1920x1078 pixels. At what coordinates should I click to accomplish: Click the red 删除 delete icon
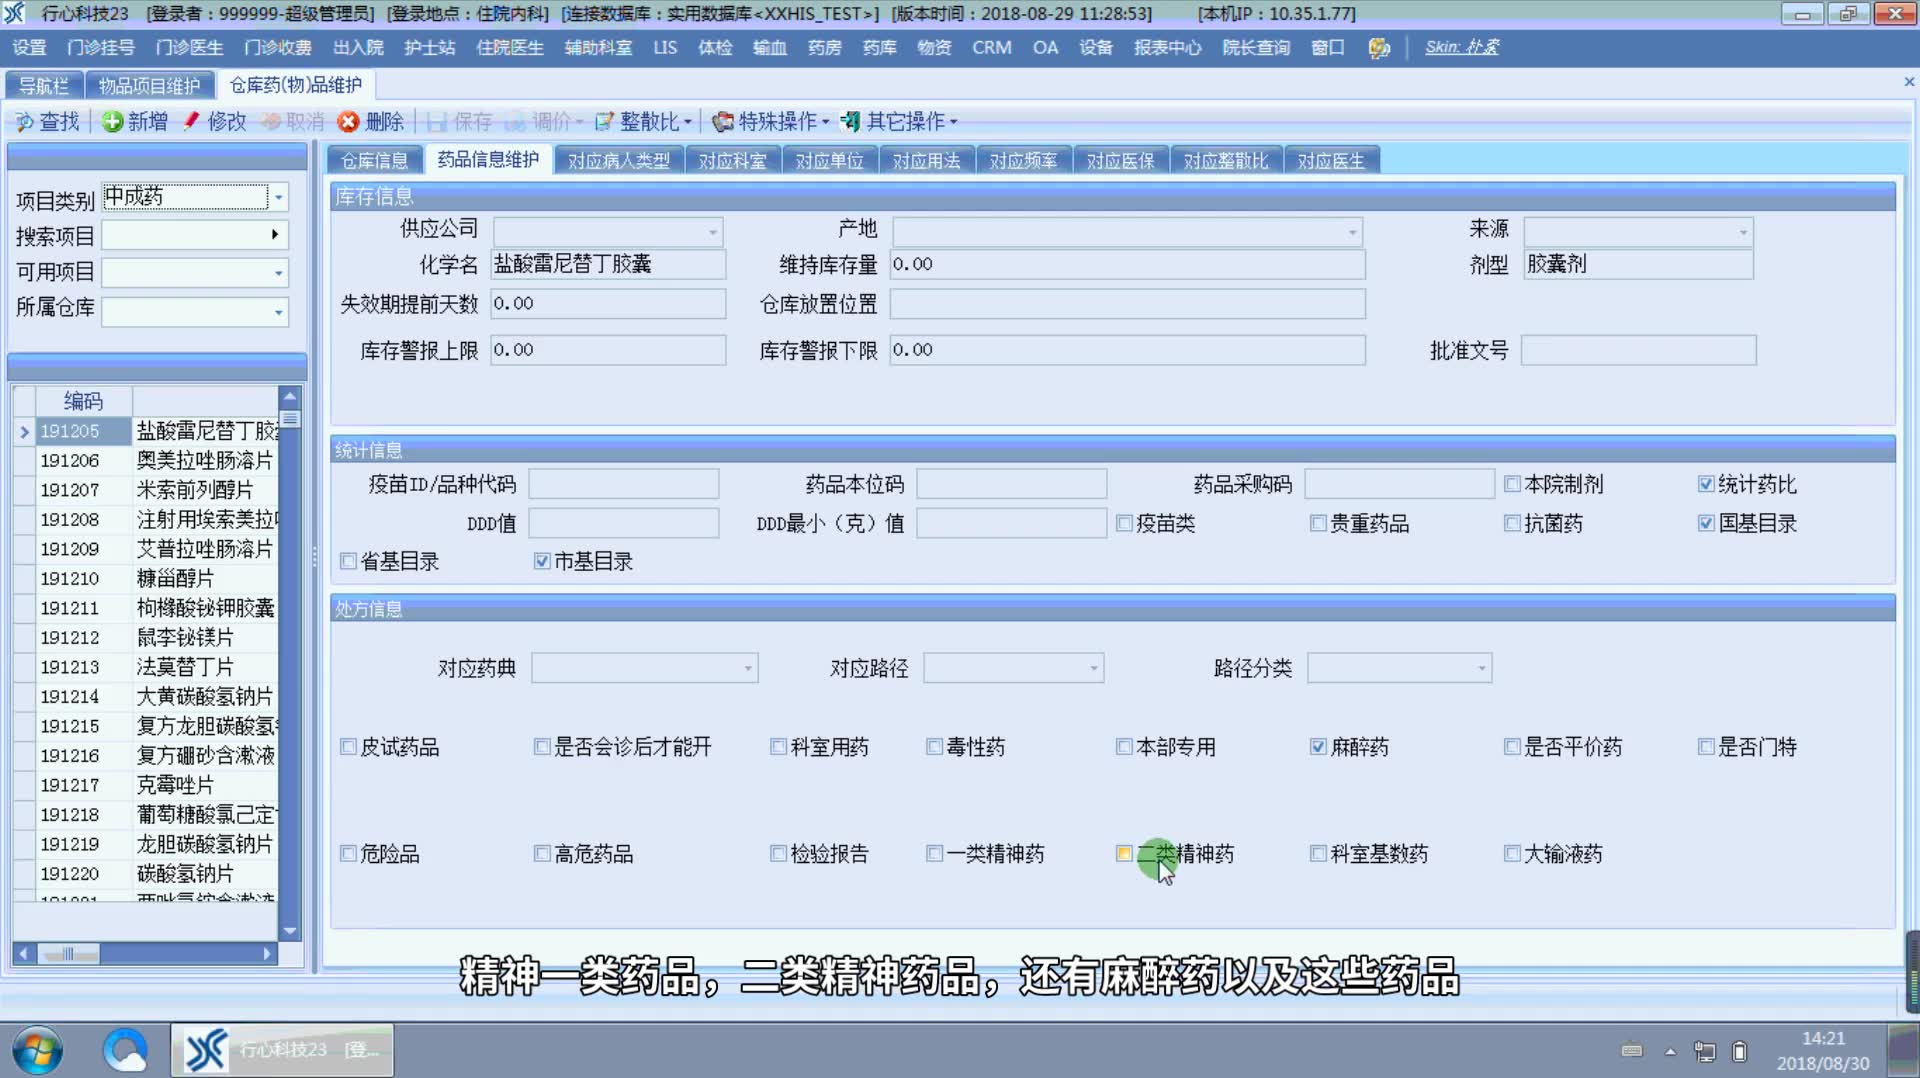(348, 122)
